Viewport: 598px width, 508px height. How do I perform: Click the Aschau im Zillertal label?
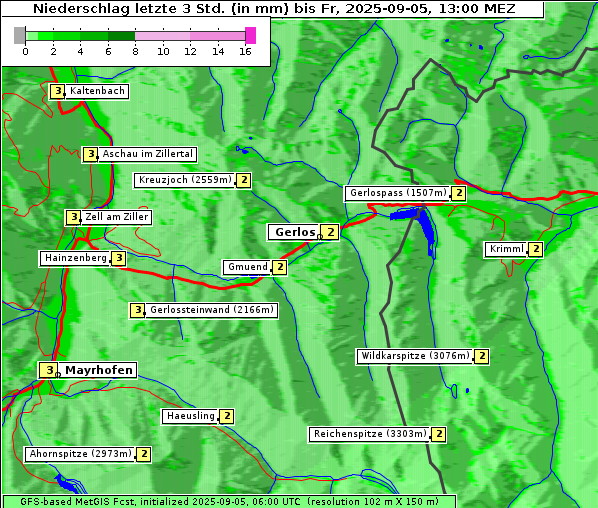point(147,154)
